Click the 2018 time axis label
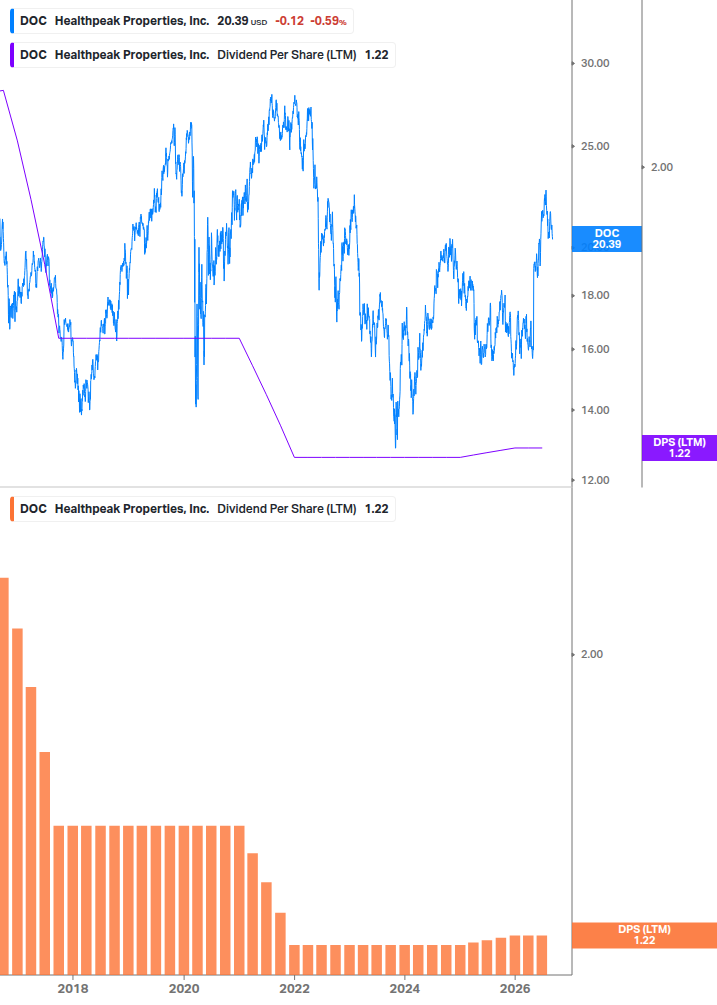The height and width of the screenshot is (1005, 717). pos(72,988)
